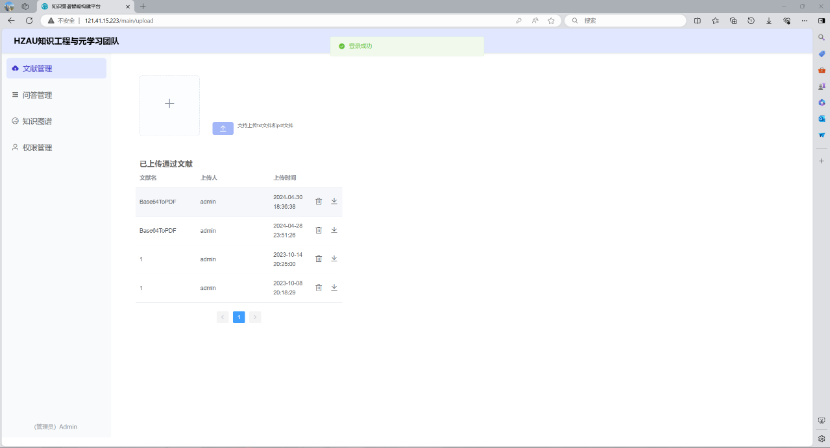Download the file uploaded on 2023-10-08

334,287
